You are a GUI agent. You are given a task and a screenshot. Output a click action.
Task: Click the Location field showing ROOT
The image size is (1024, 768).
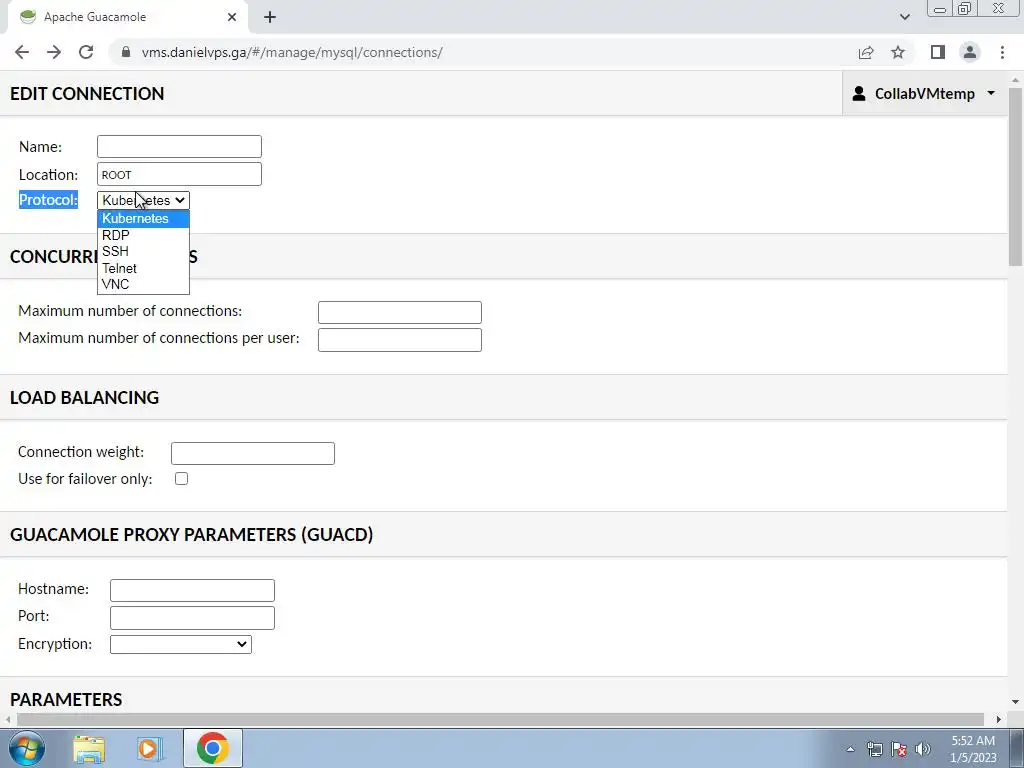pos(179,174)
